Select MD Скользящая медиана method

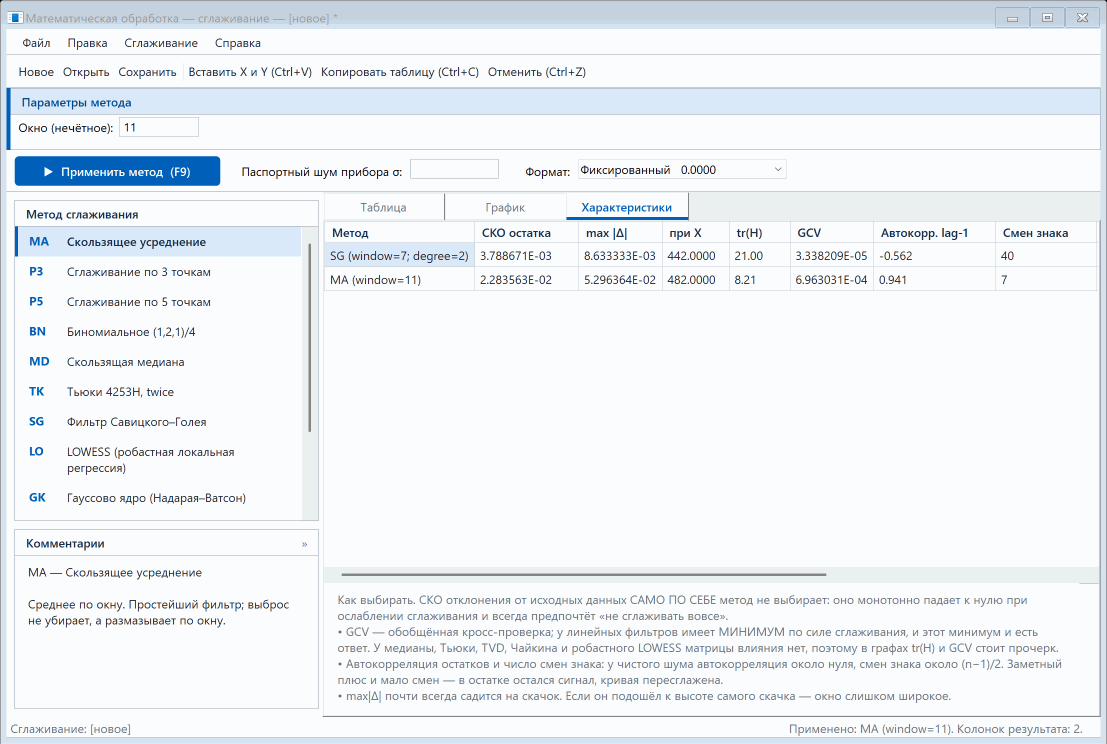click(x=158, y=362)
